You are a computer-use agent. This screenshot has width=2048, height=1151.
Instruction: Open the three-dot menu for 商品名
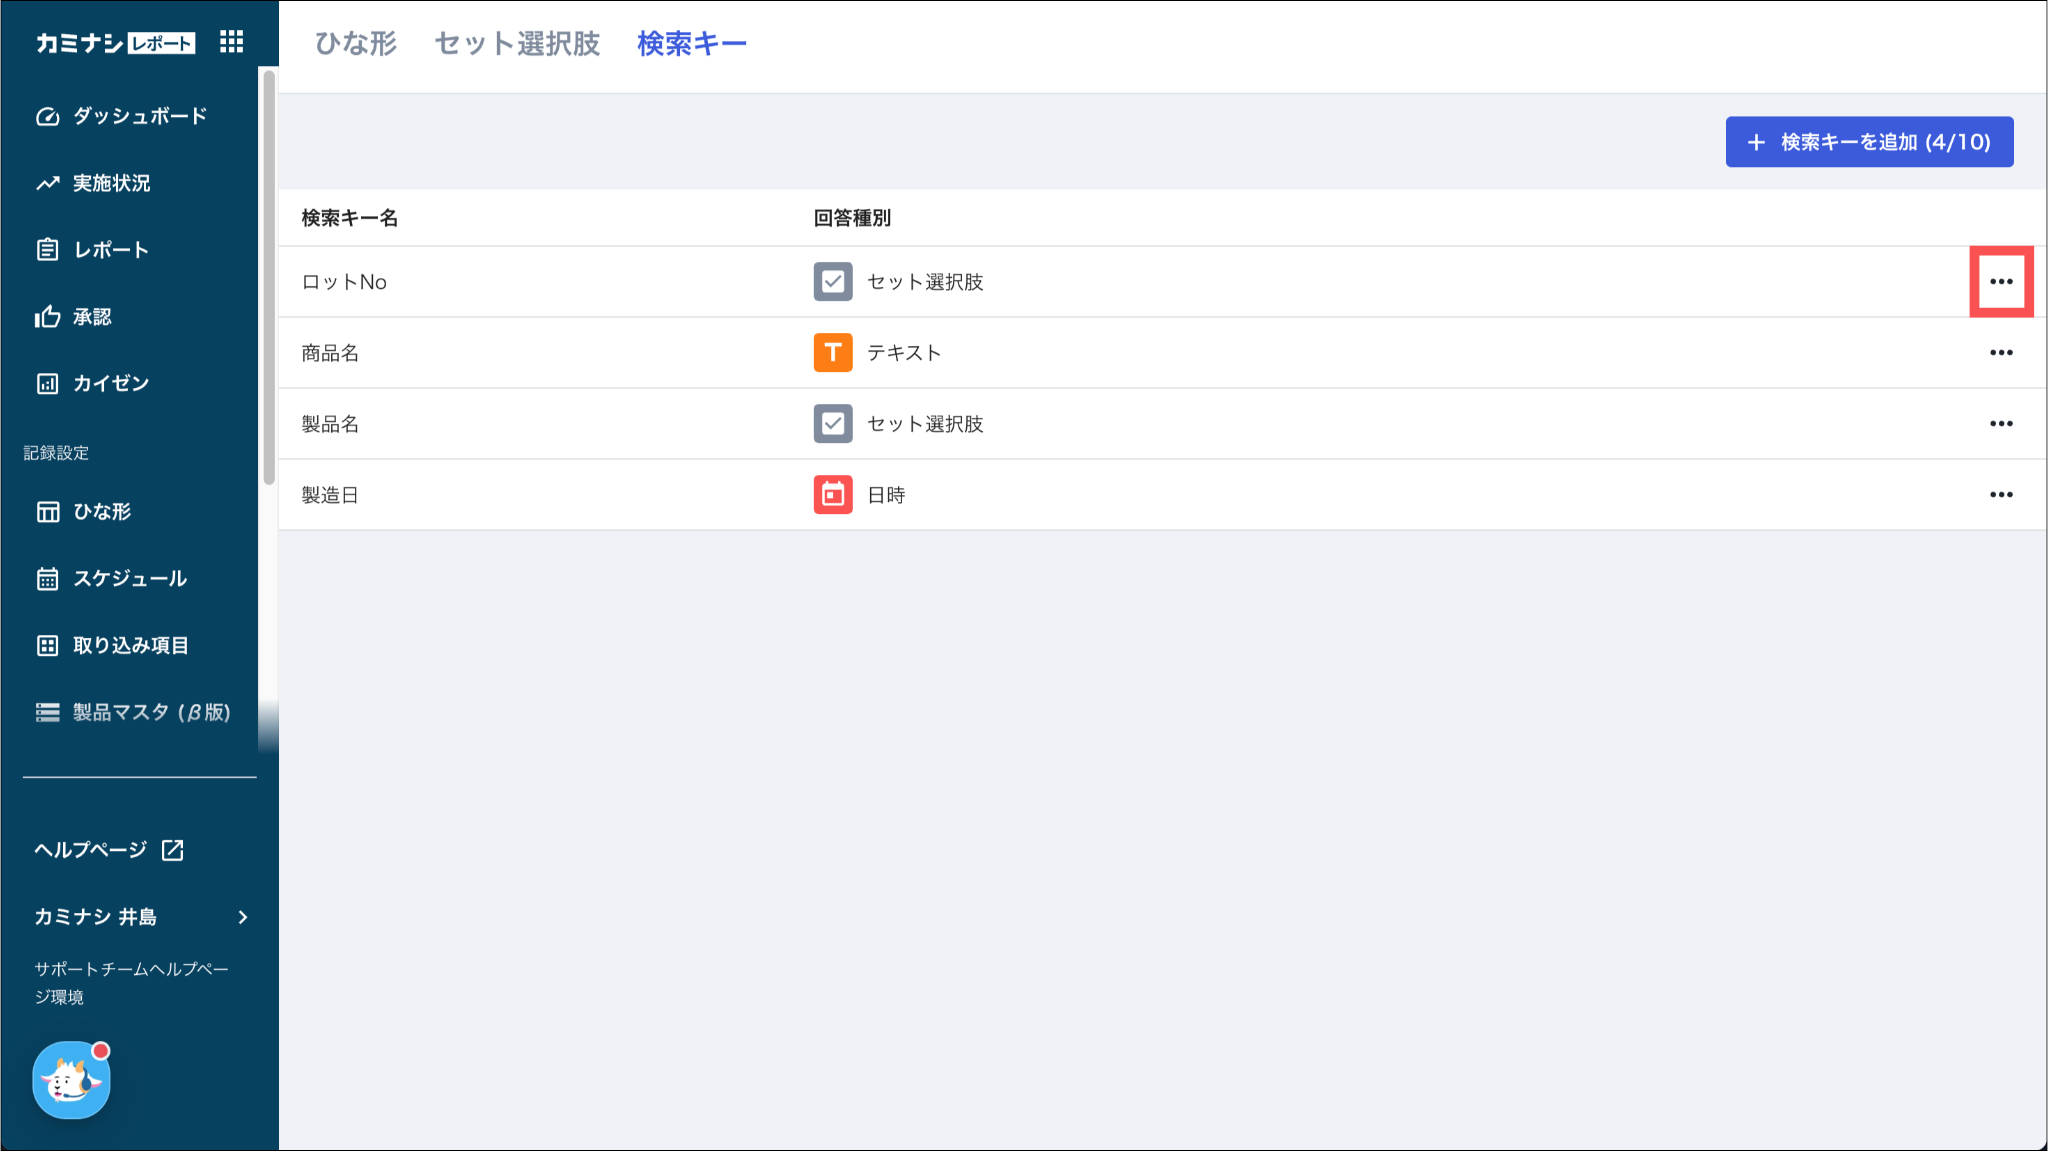click(2000, 353)
